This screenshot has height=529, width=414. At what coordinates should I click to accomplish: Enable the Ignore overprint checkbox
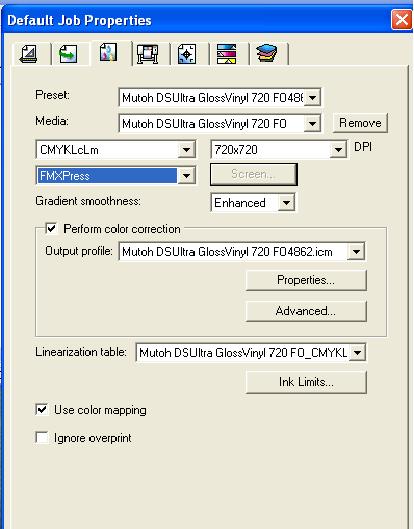[x=42, y=438]
